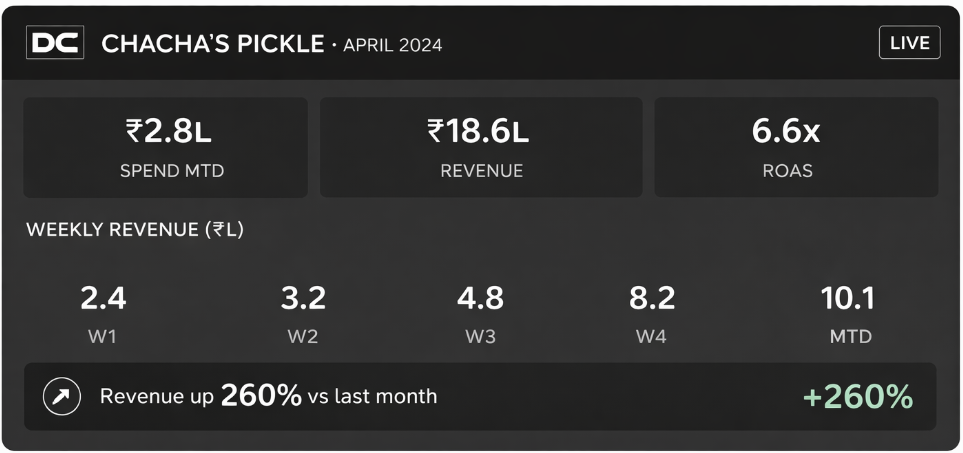963x453 pixels.
Task: Click the MTD value 10.1
Action: pyautogui.click(x=848, y=298)
